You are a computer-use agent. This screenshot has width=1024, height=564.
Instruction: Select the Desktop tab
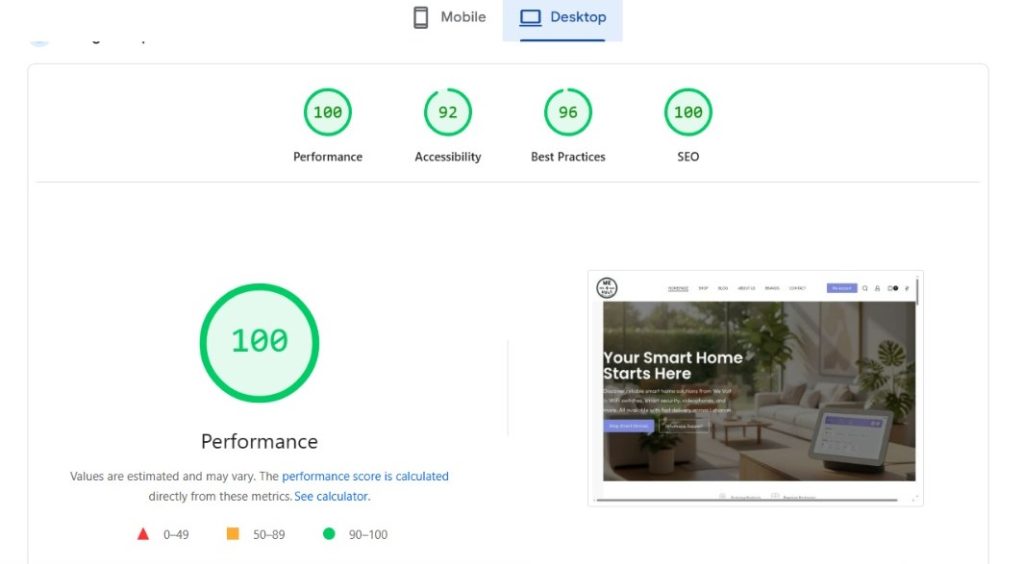562,18
